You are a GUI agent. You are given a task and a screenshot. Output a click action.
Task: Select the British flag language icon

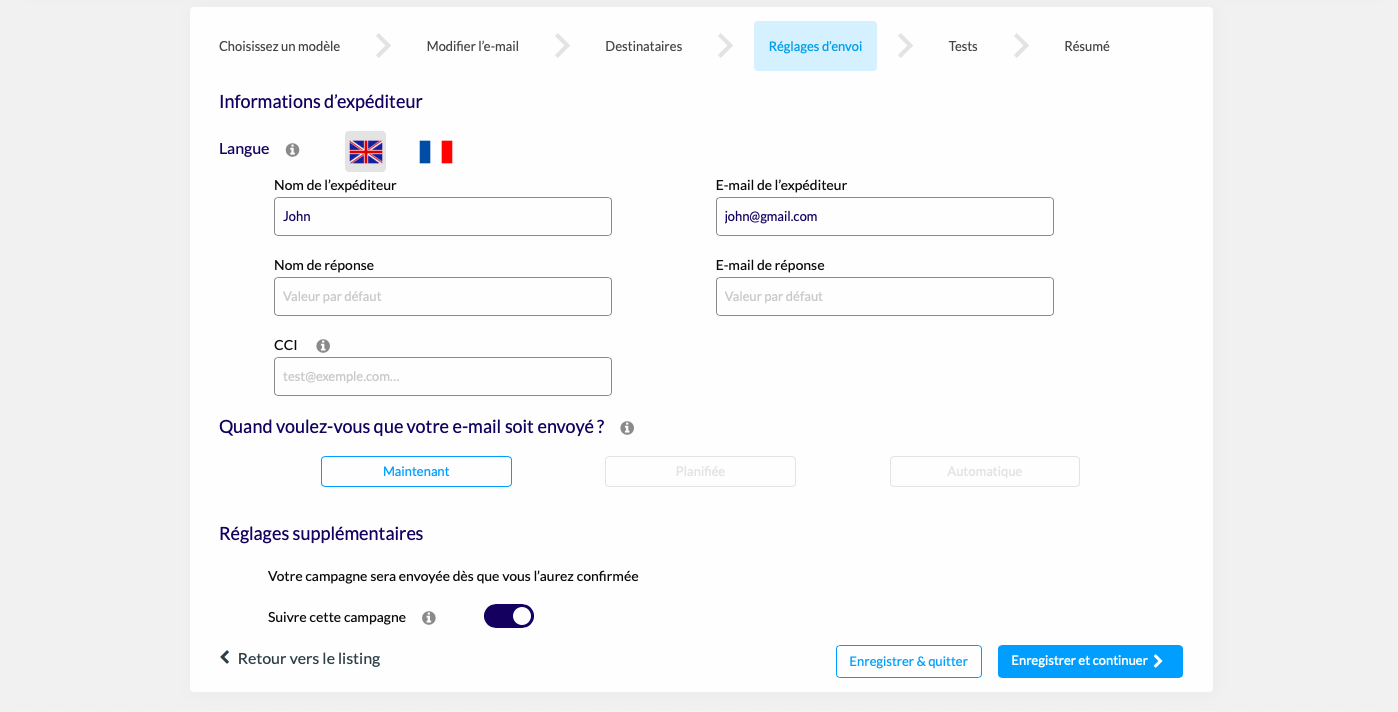tap(365, 152)
